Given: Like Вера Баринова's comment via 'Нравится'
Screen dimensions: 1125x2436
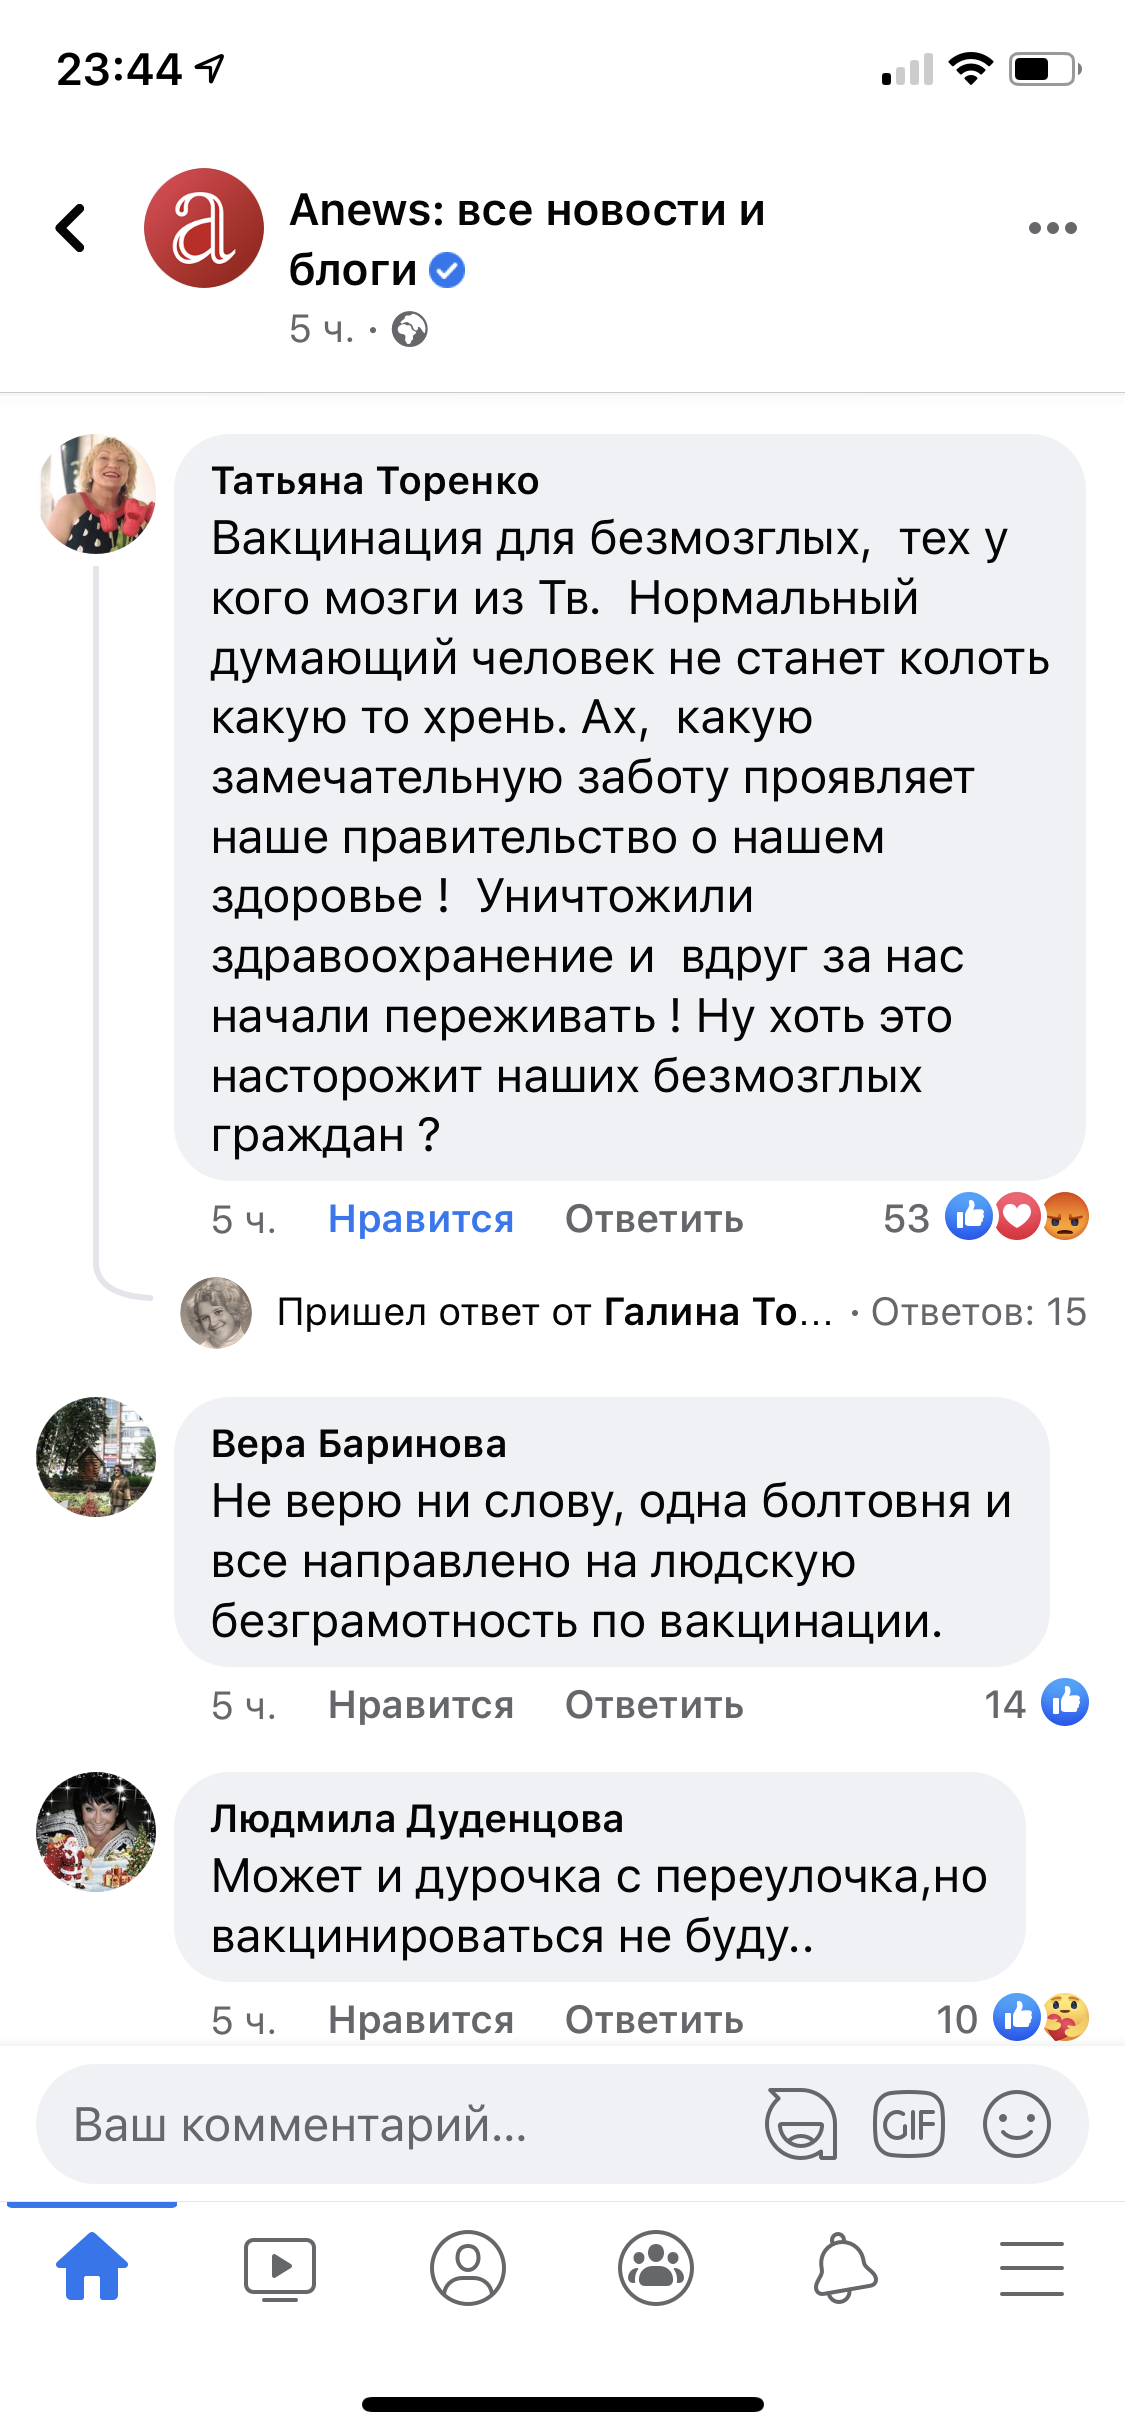Looking at the screenshot, I should click(421, 1705).
